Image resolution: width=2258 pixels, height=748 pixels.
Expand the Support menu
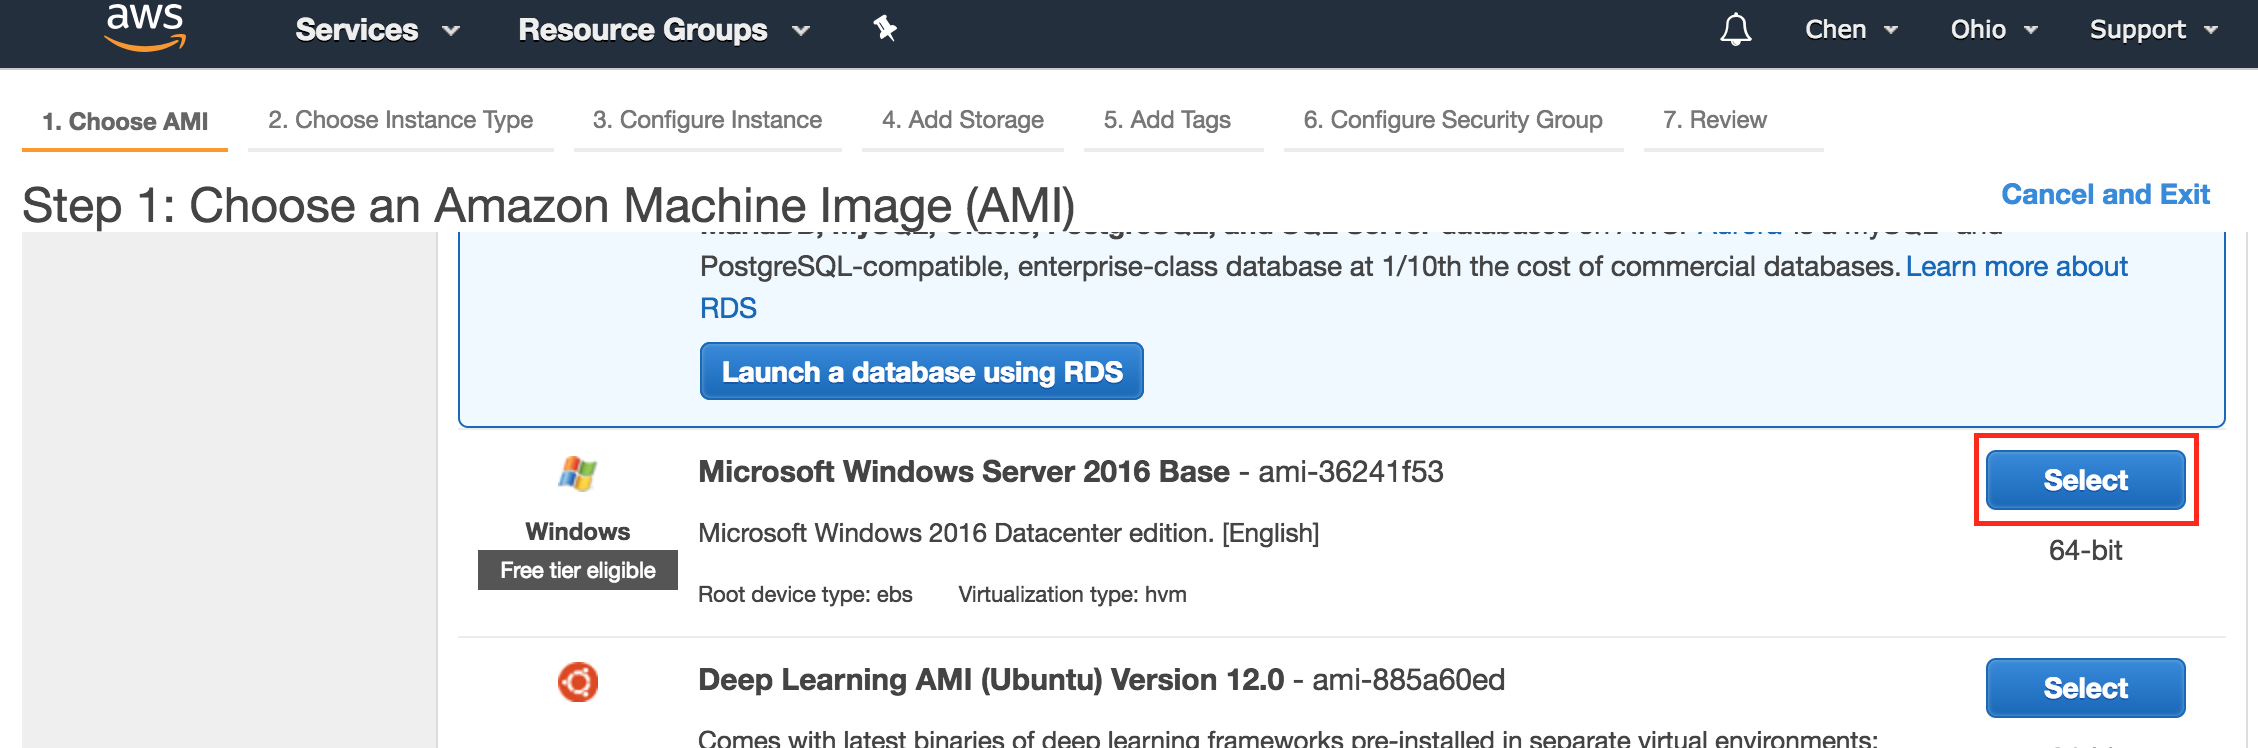[2154, 30]
